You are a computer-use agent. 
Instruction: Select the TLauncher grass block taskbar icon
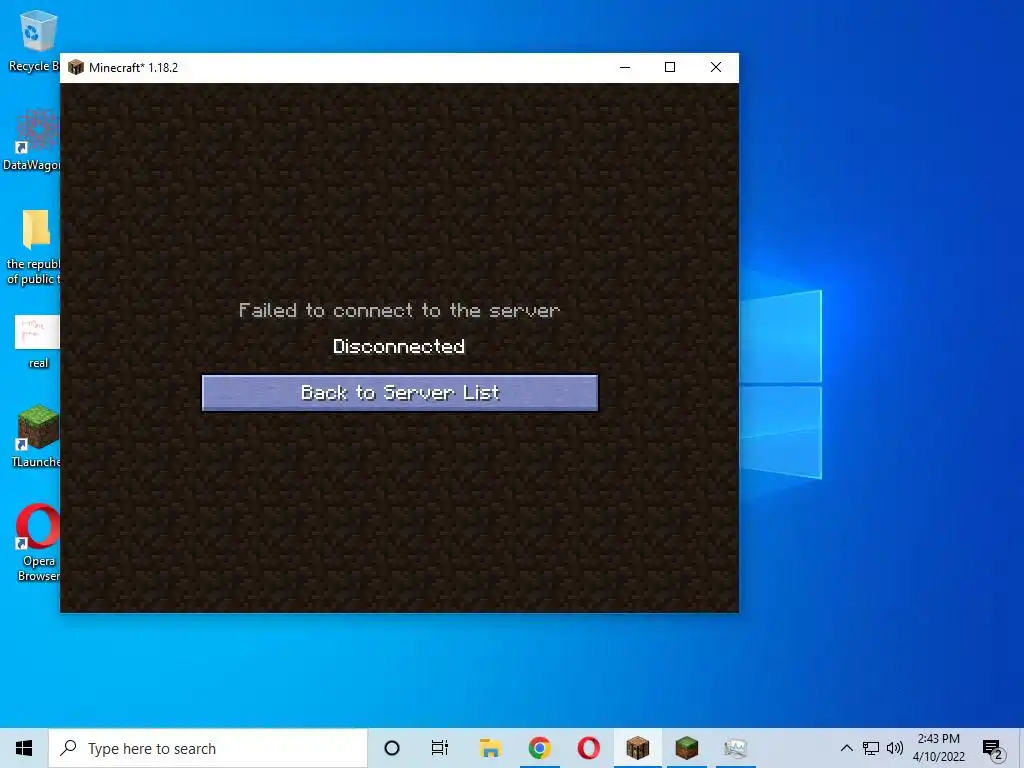(686, 748)
